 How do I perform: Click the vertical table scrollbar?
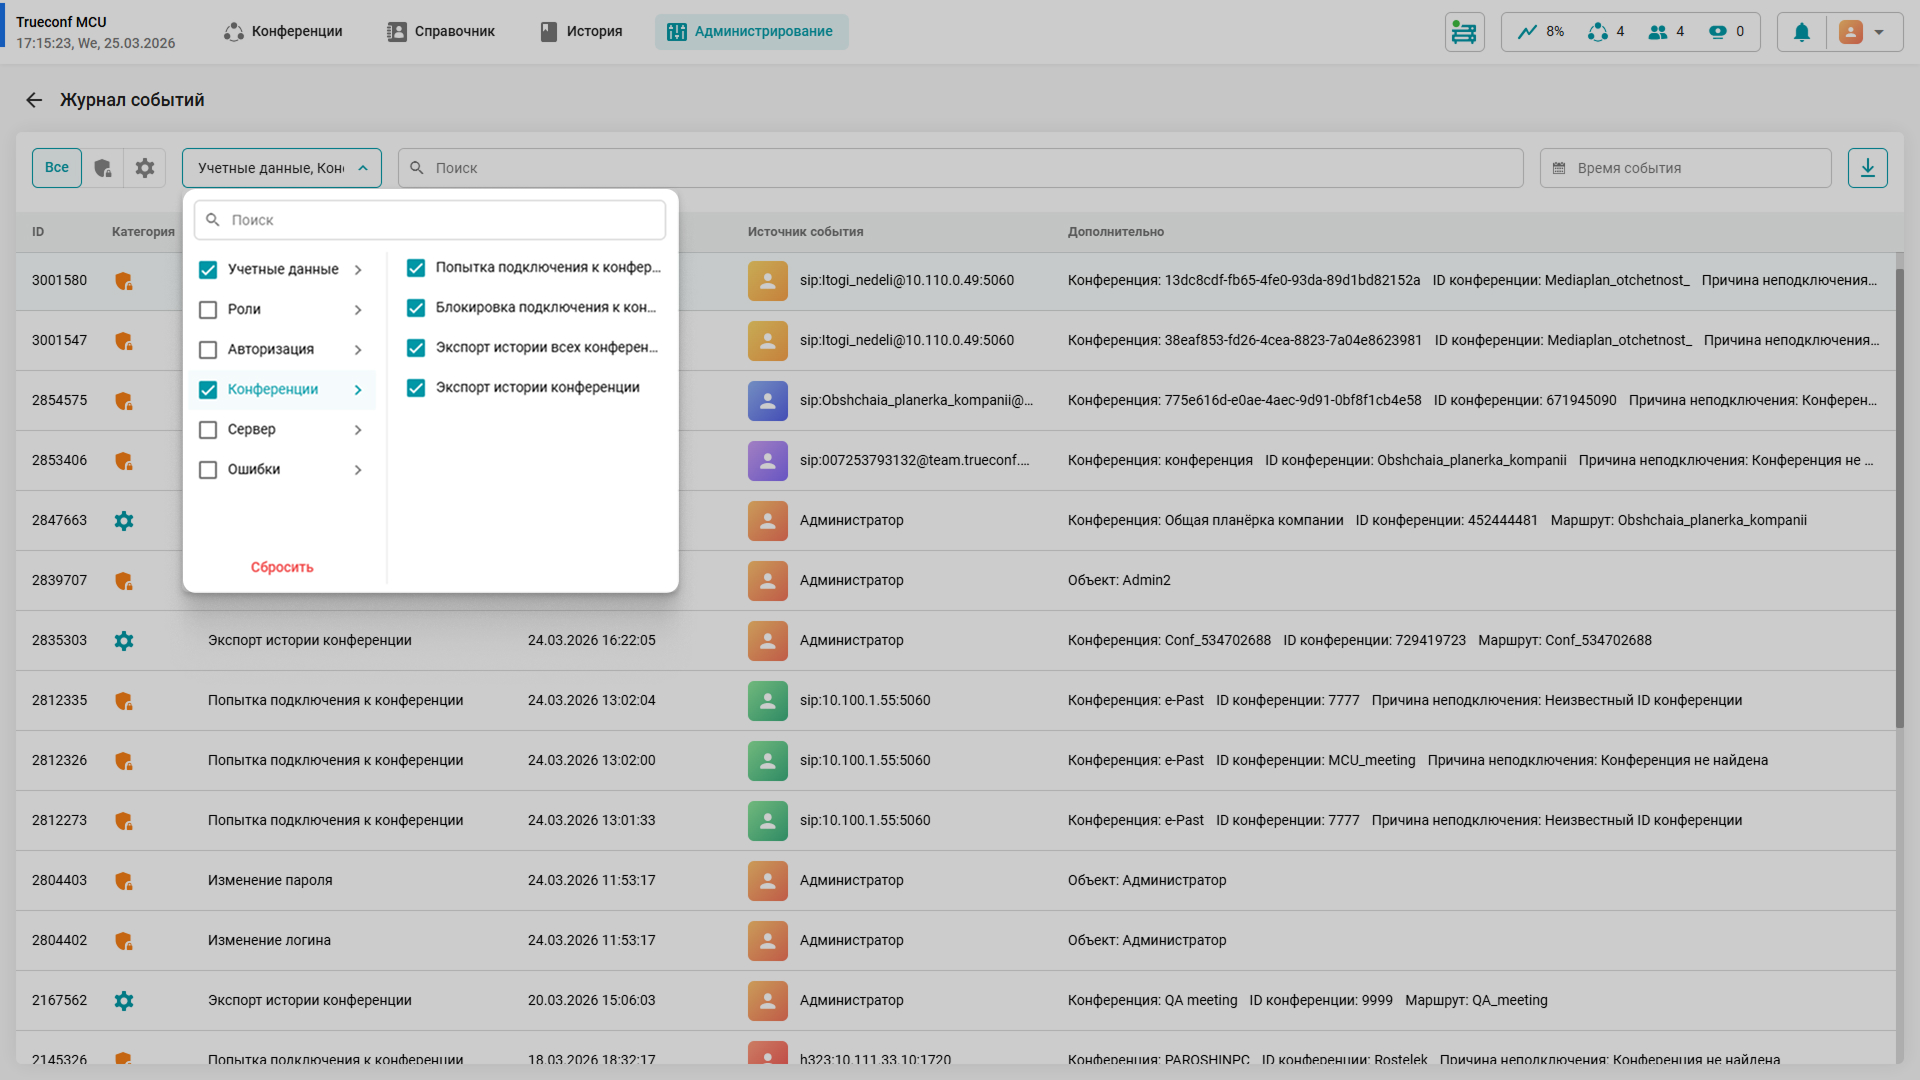[1899, 498]
